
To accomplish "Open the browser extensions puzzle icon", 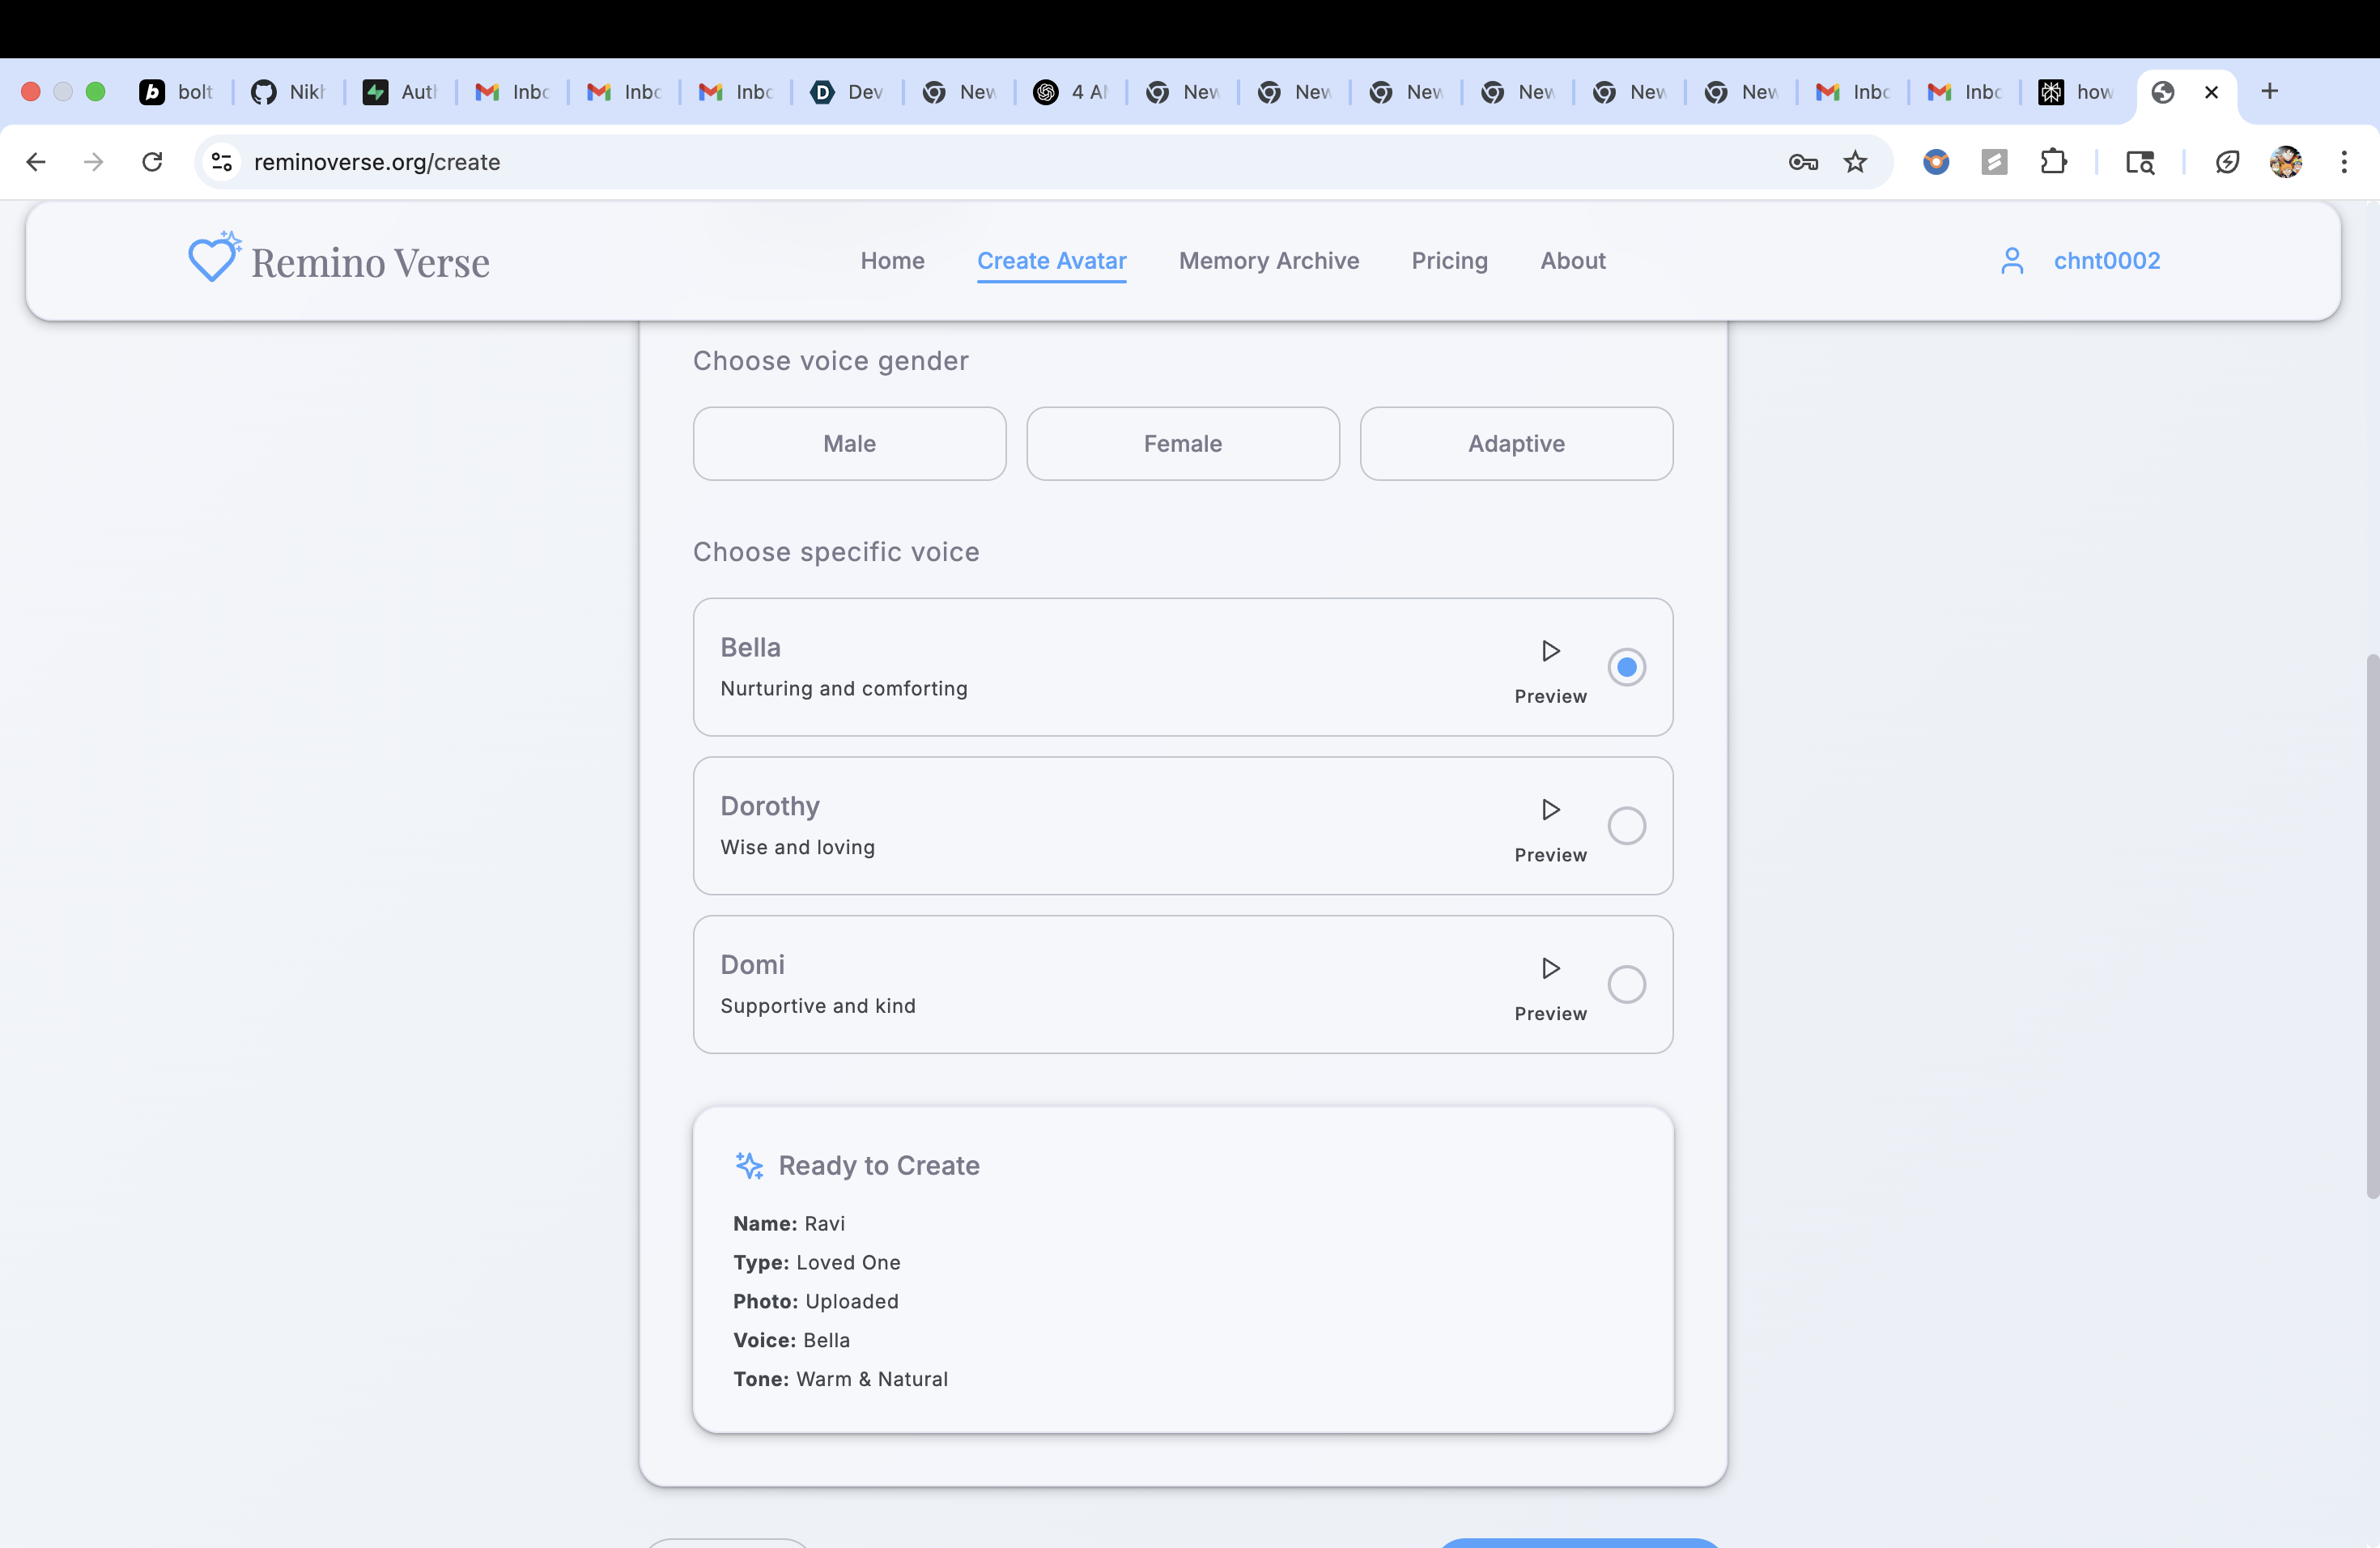I will pos(2053,162).
